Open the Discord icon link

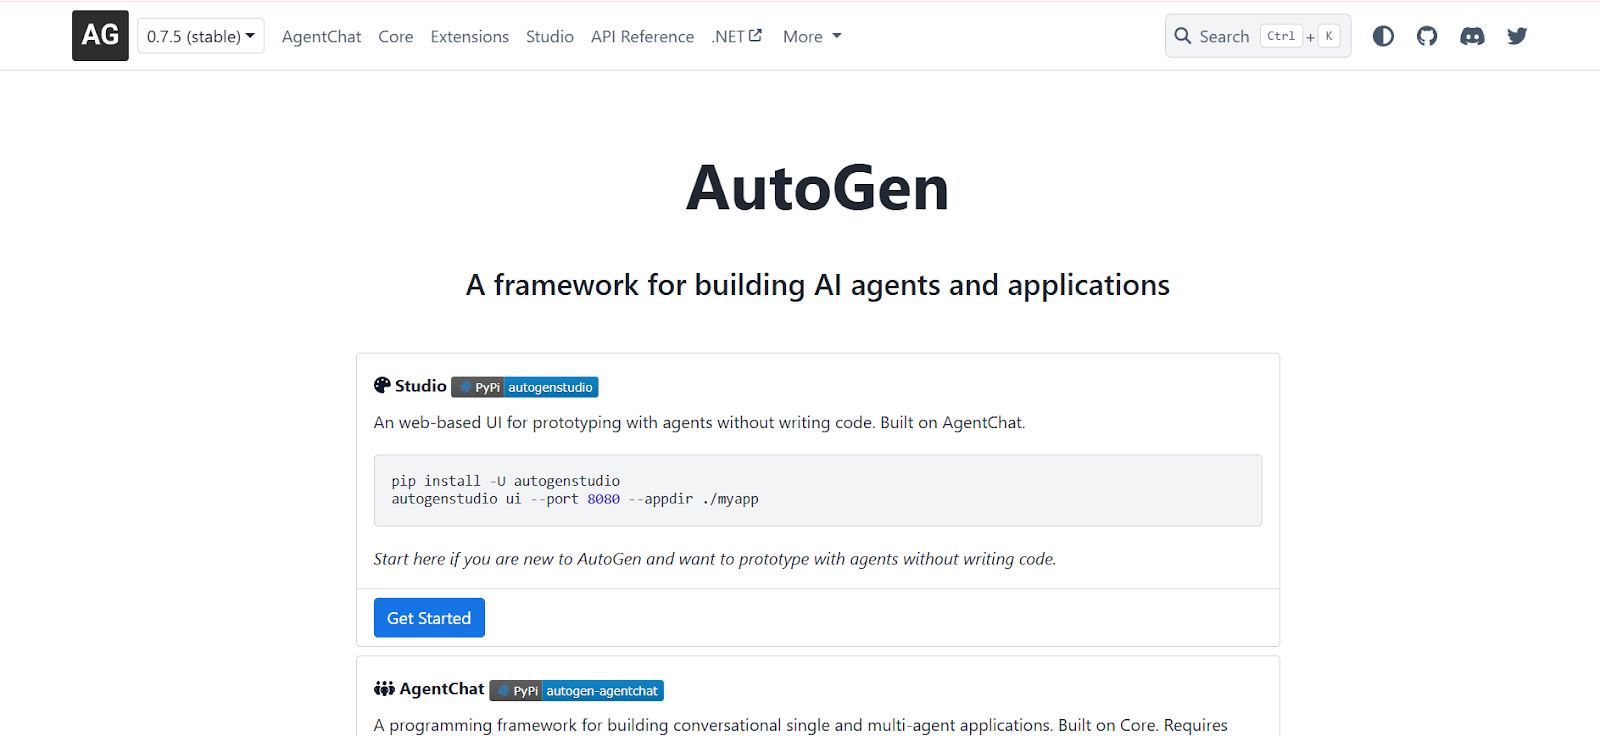click(1472, 36)
